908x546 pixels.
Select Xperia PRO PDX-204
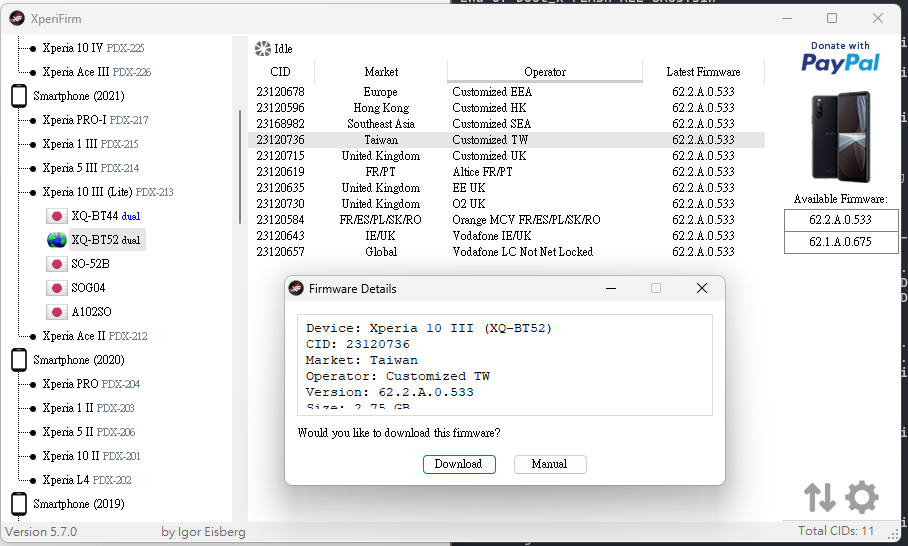pos(91,384)
